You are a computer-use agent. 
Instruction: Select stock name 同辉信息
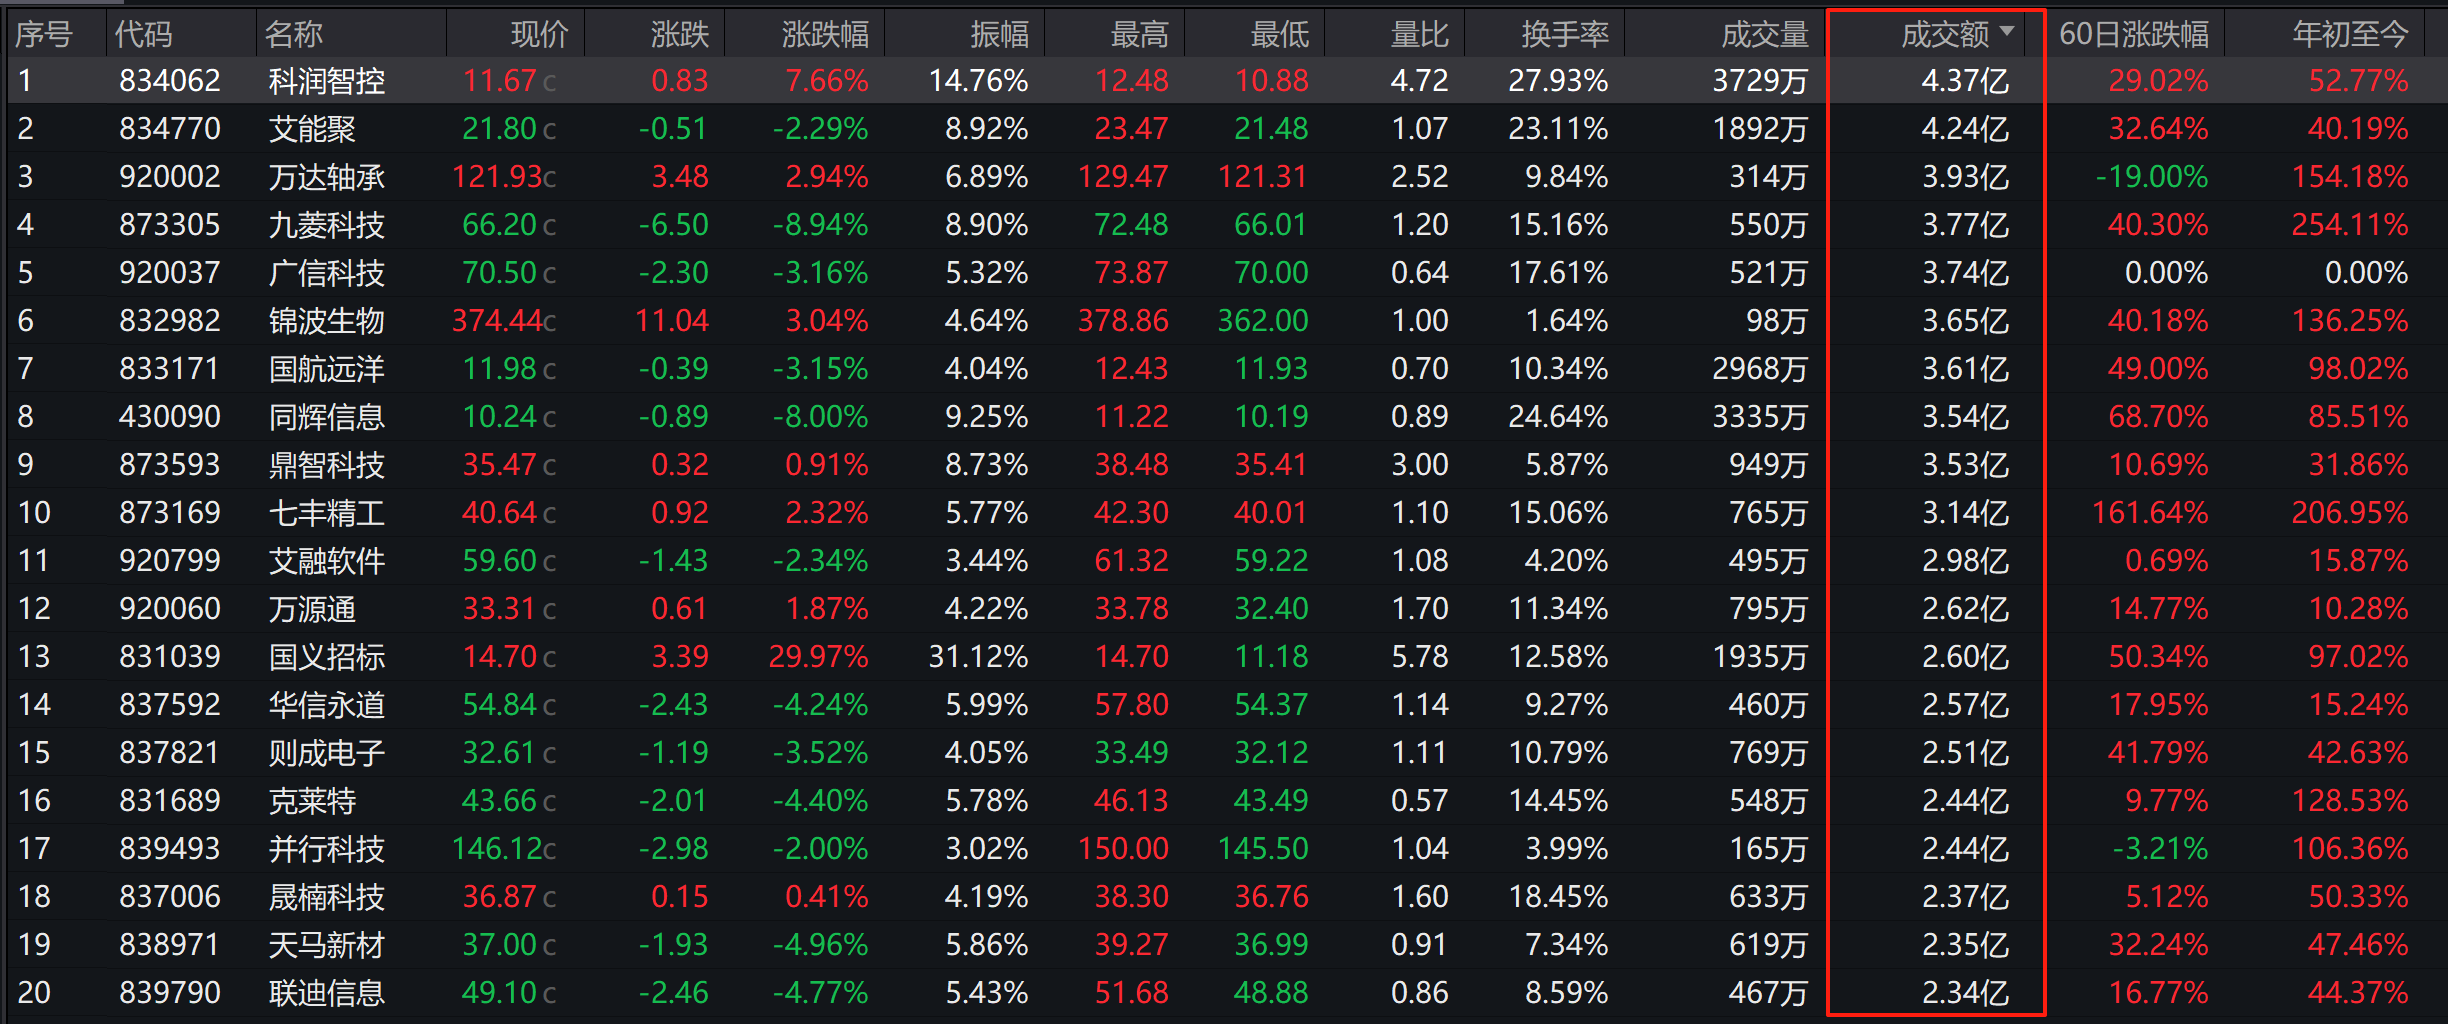coord(326,416)
